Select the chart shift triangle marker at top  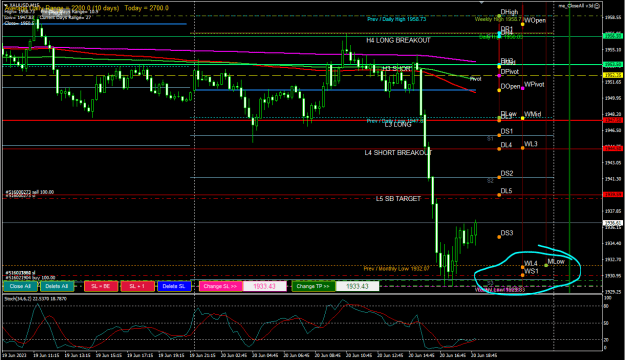(x=482, y=2)
